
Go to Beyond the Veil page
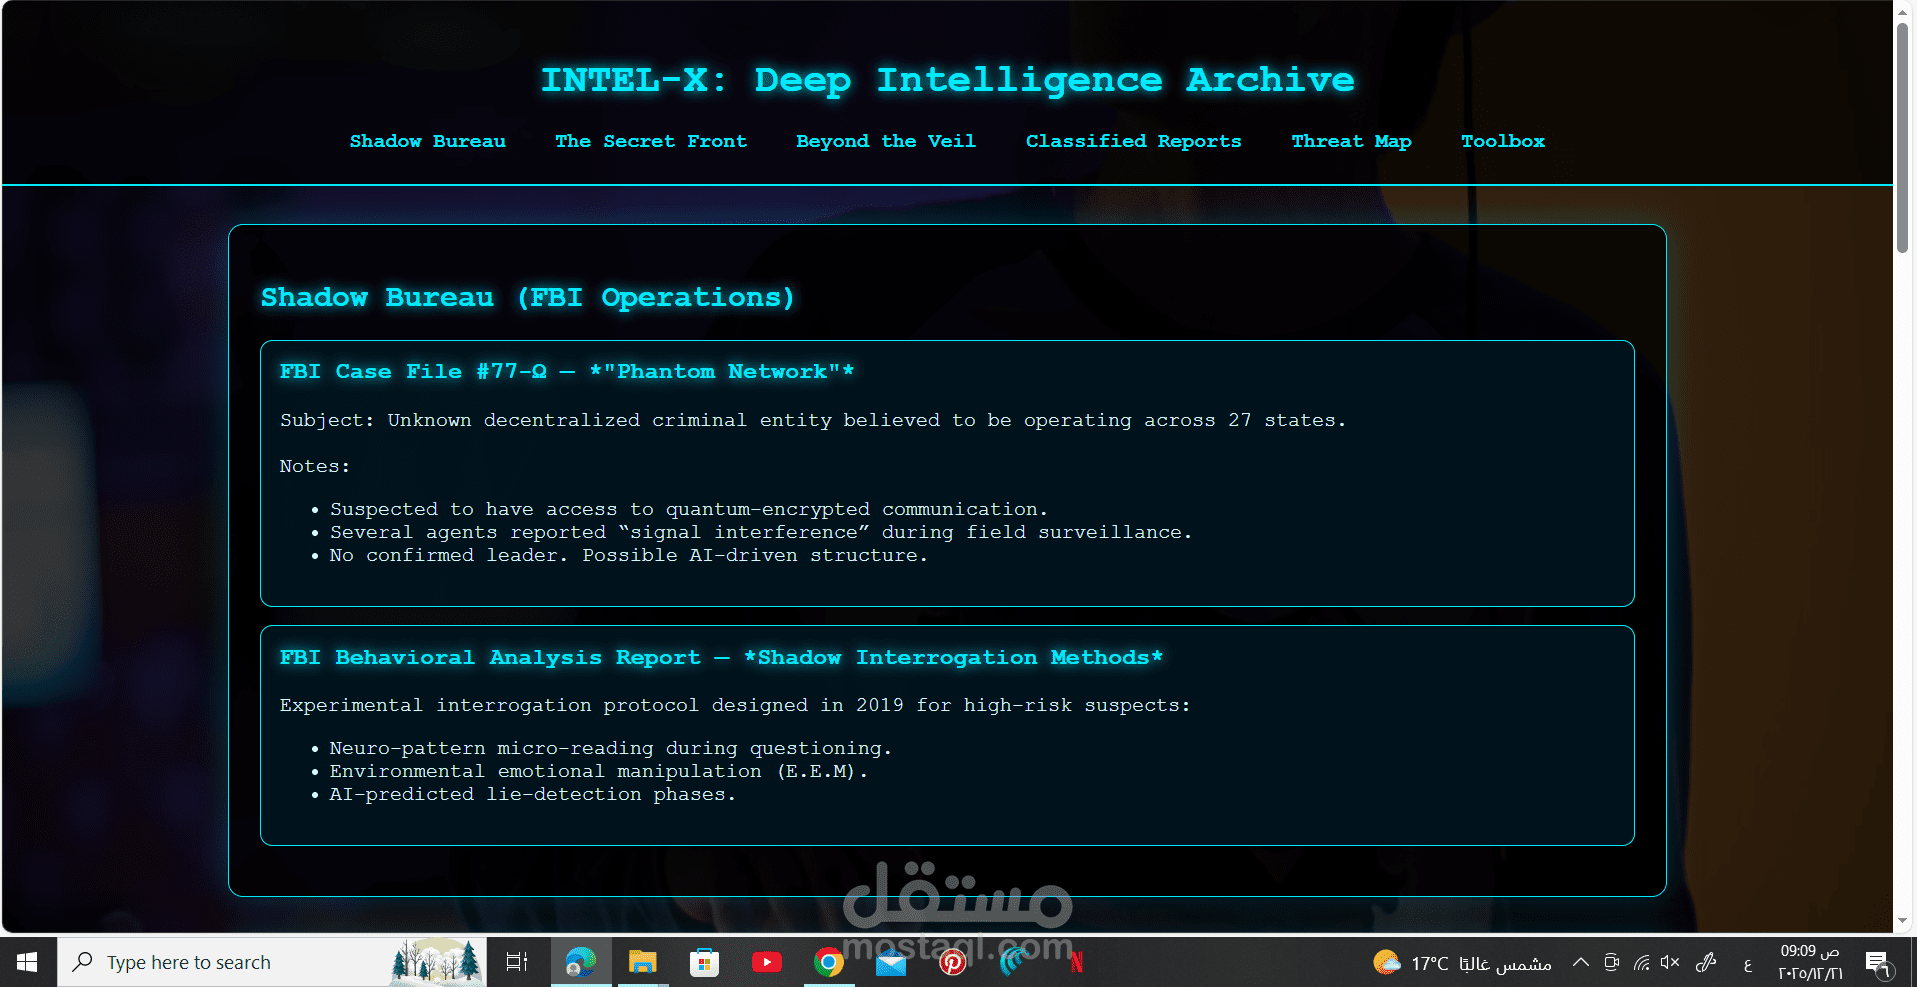(x=886, y=141)
